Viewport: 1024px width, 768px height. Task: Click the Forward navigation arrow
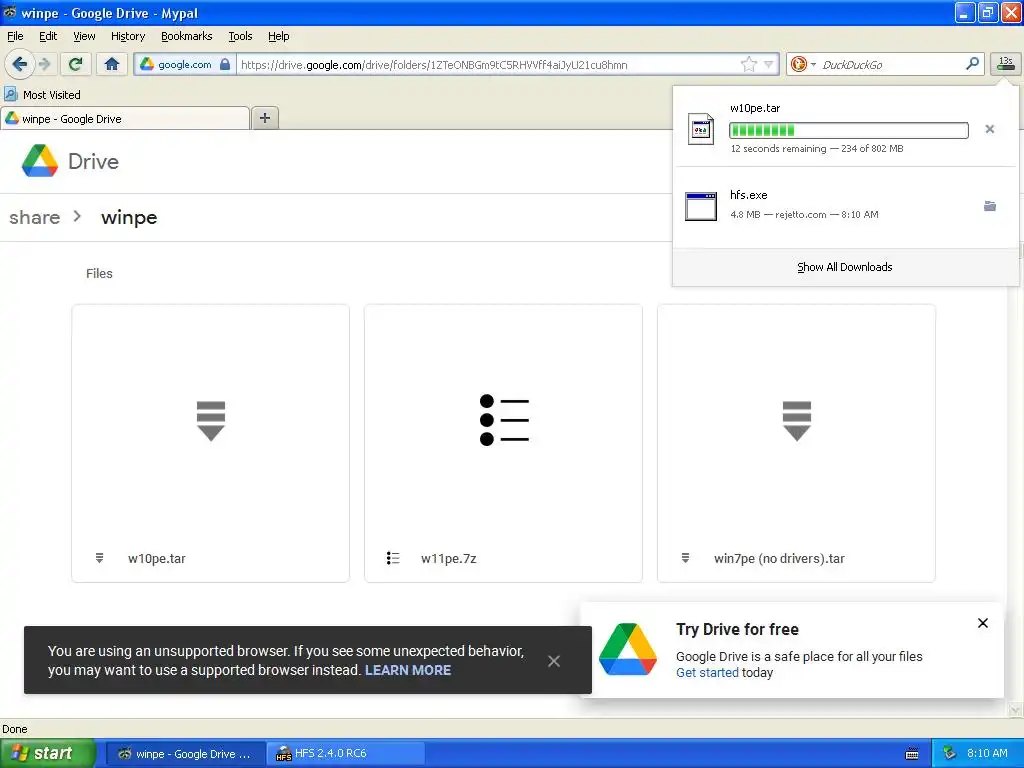pyautogui.click(x=44, y=64)
